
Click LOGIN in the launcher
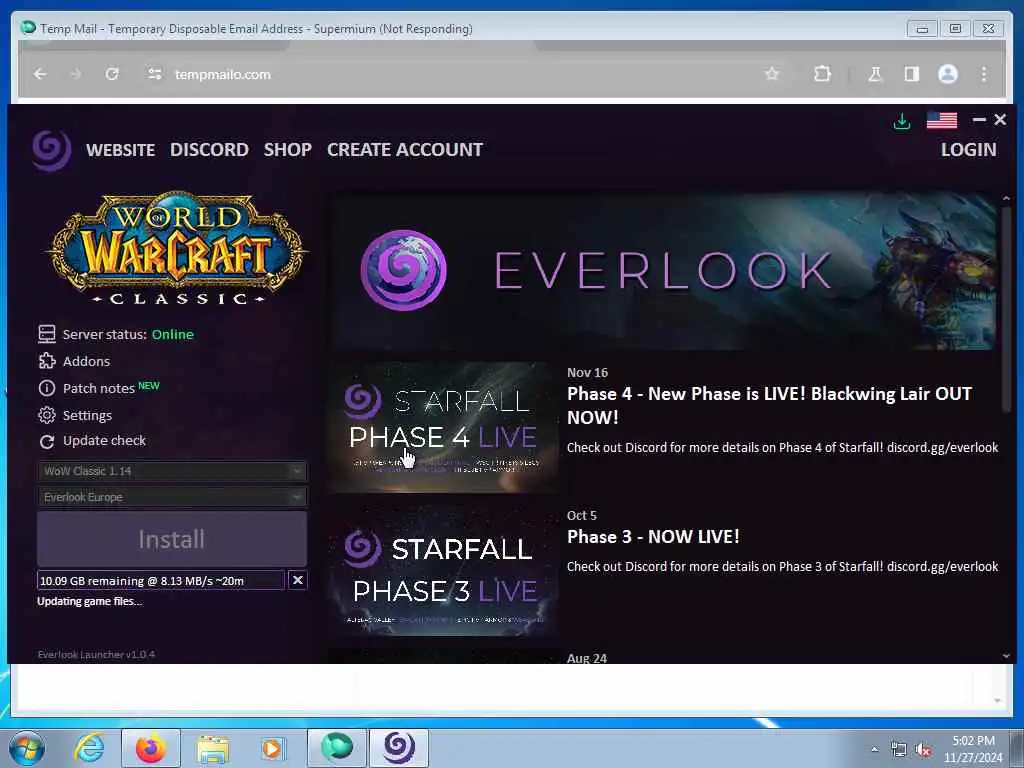pyautogui.click(x=968, y=150)
